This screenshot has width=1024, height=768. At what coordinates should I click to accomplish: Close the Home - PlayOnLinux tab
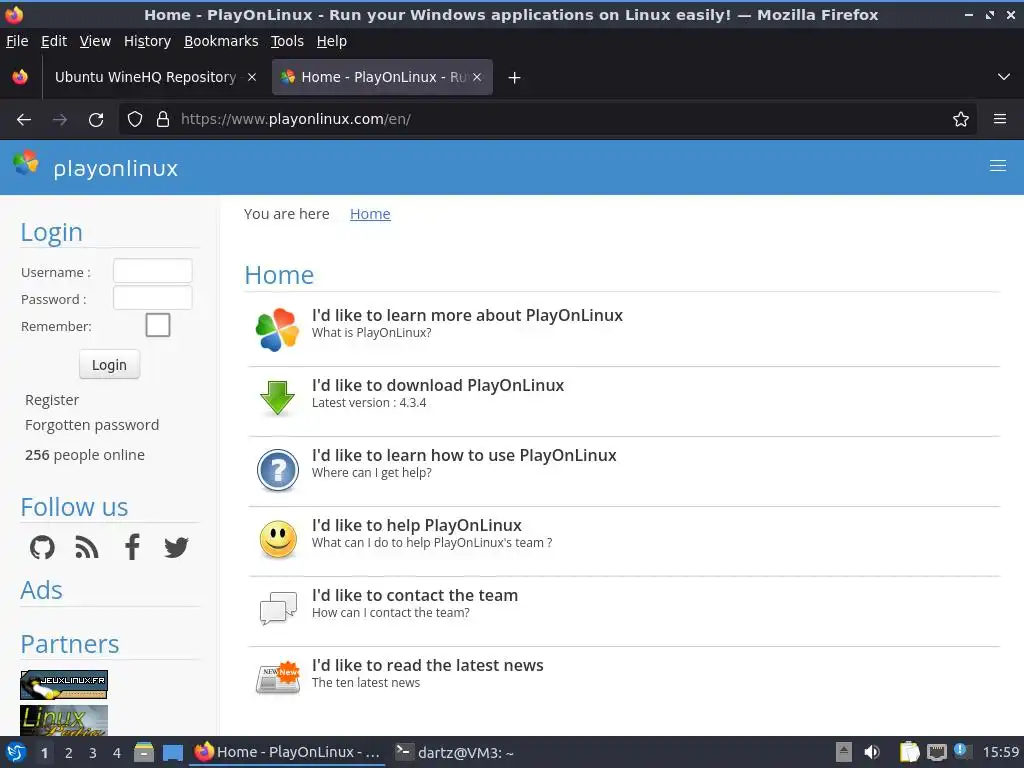(x=477, y=77)
